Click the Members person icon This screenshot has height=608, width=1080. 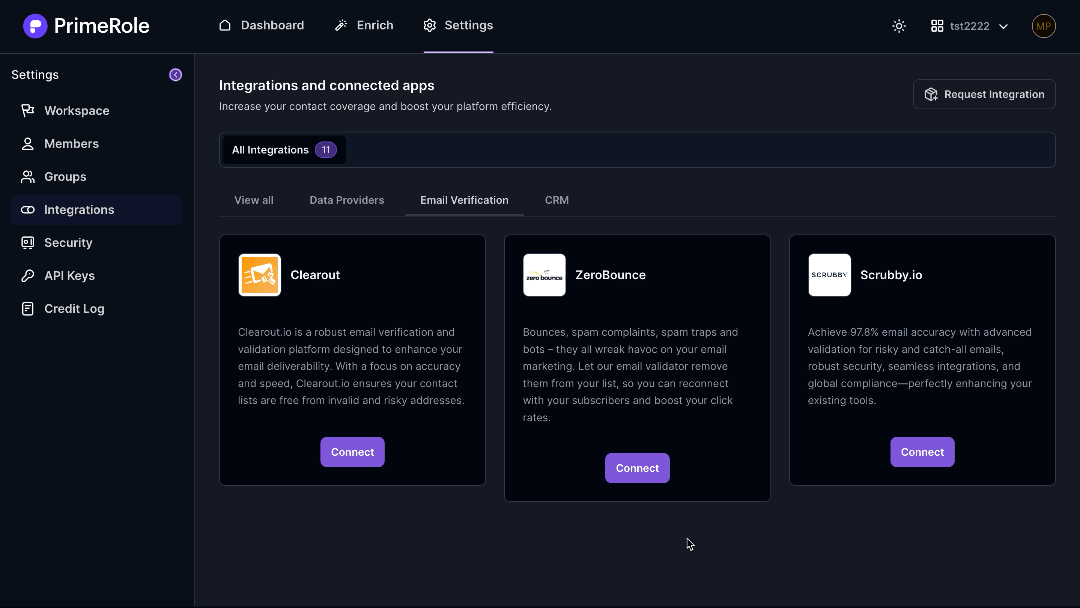point(28,143)
